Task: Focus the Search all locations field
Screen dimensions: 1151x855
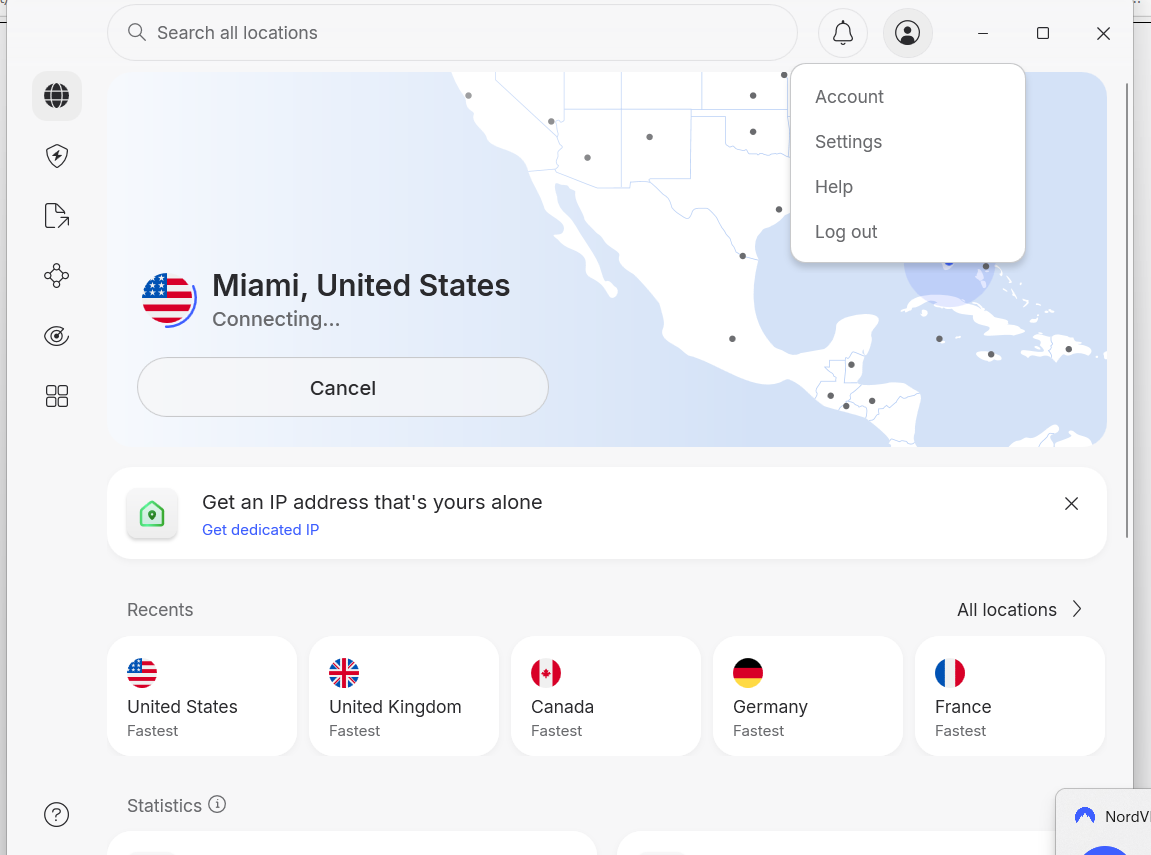Action: click(450, 33)
